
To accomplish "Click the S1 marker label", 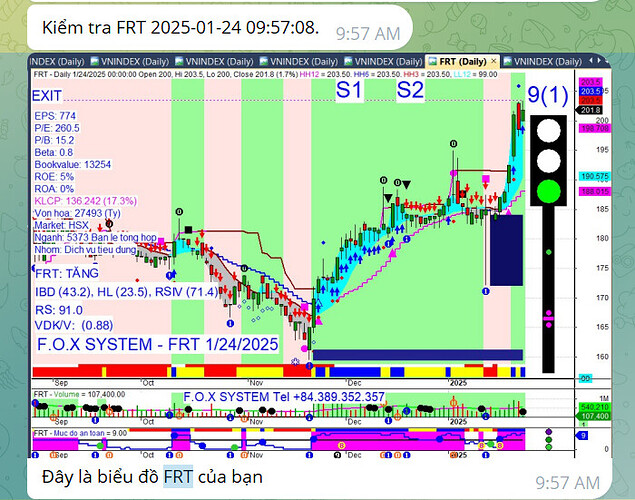I will [x=349, y=90].
